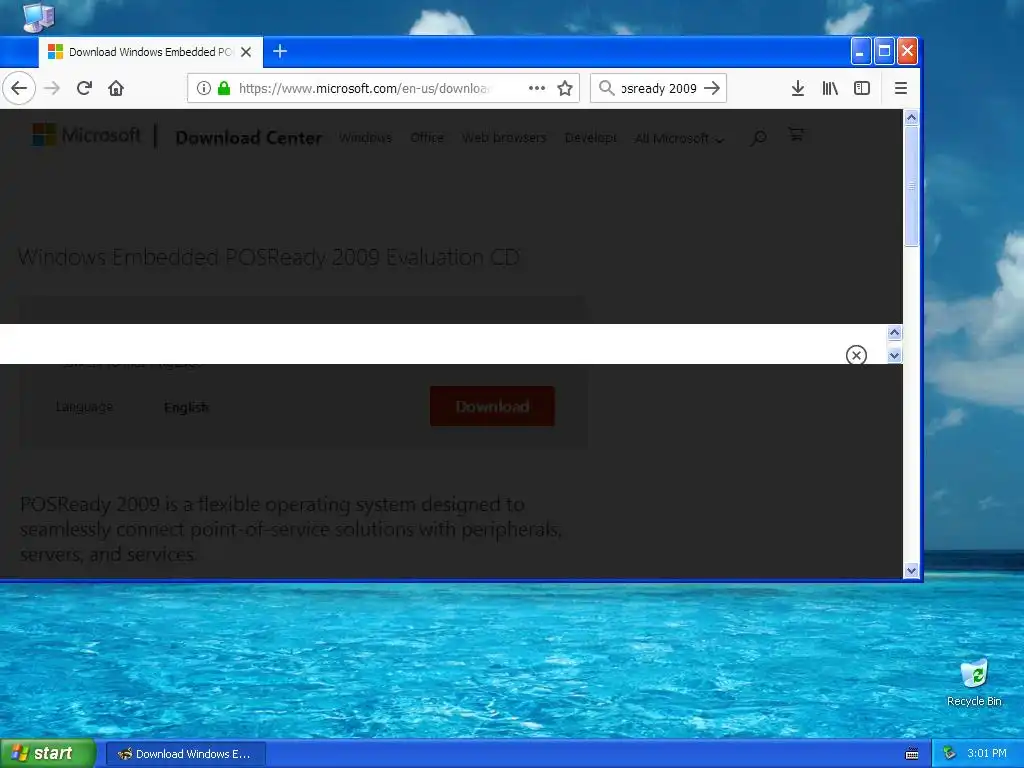This screenshot has height=768, width=1024.
Task: Click the popup panel scroll up arrow
Action: click(x=895, y=333)
